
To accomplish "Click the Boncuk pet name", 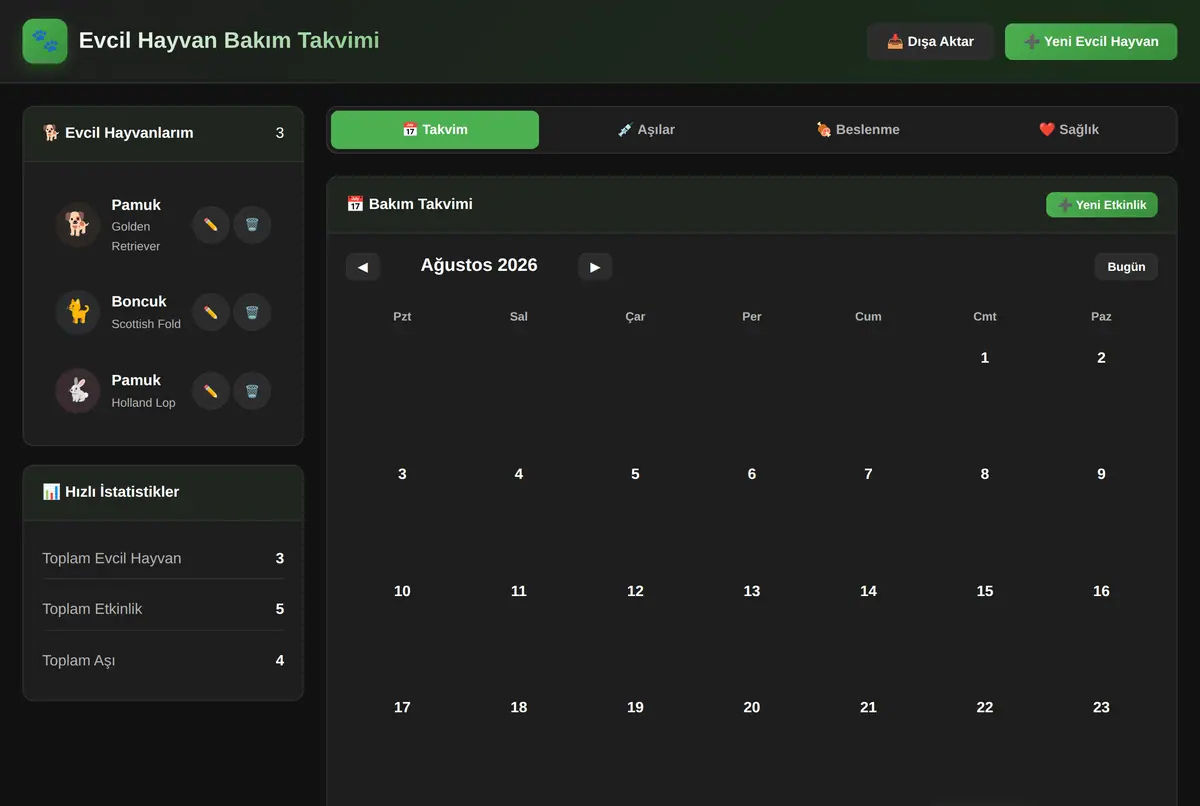I will (139, 302).
